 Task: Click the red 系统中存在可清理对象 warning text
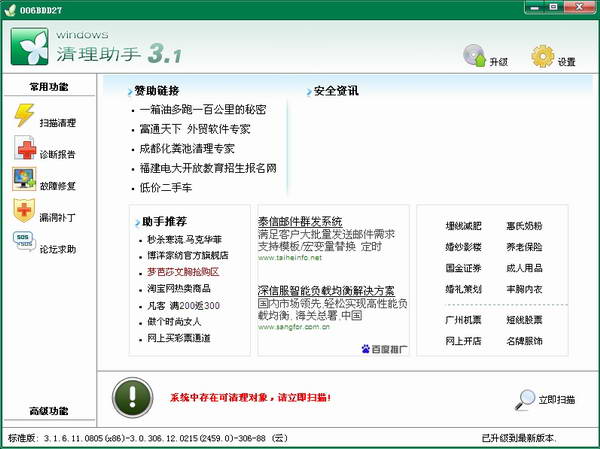pos(250,398)
